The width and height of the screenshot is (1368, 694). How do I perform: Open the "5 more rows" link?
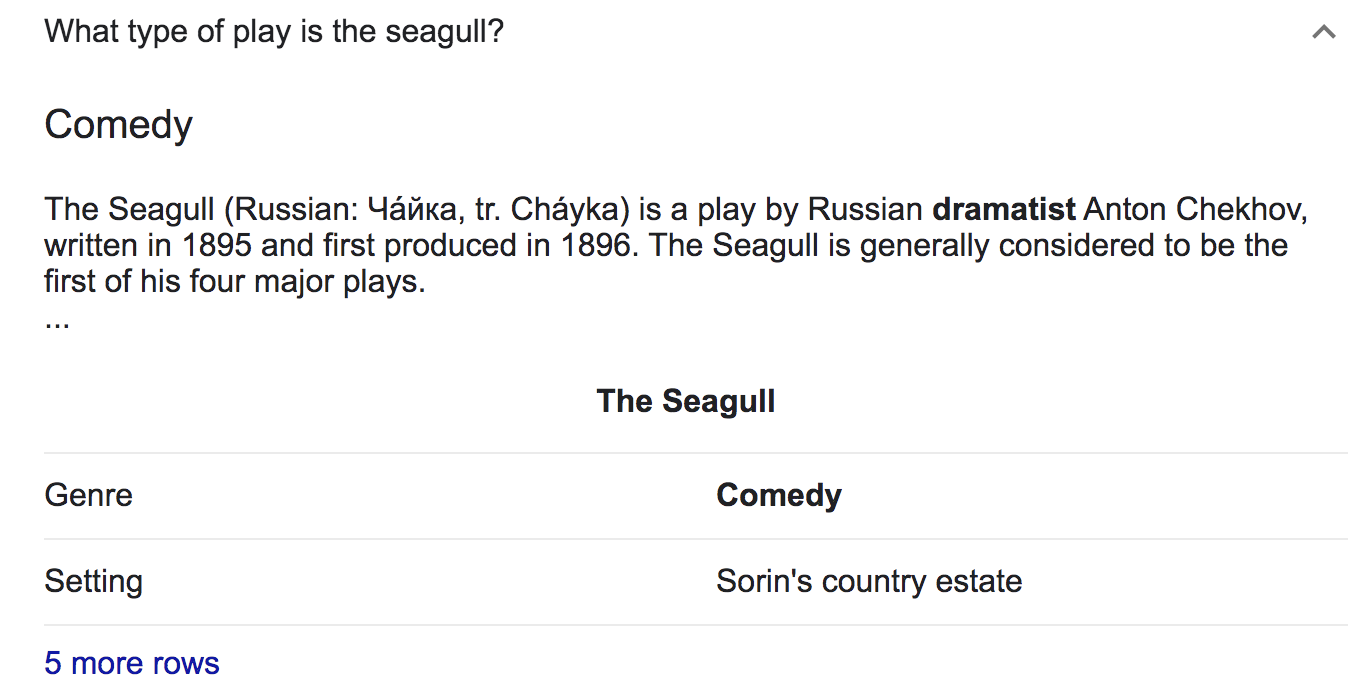(x=132, y=663)
